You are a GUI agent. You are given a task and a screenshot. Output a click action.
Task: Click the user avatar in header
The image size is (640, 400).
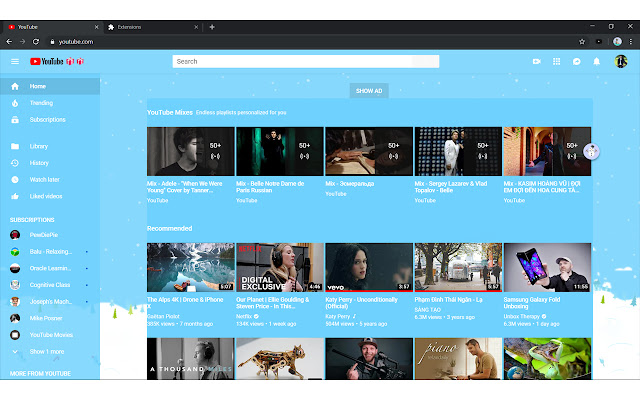click(x=620, y=62)
